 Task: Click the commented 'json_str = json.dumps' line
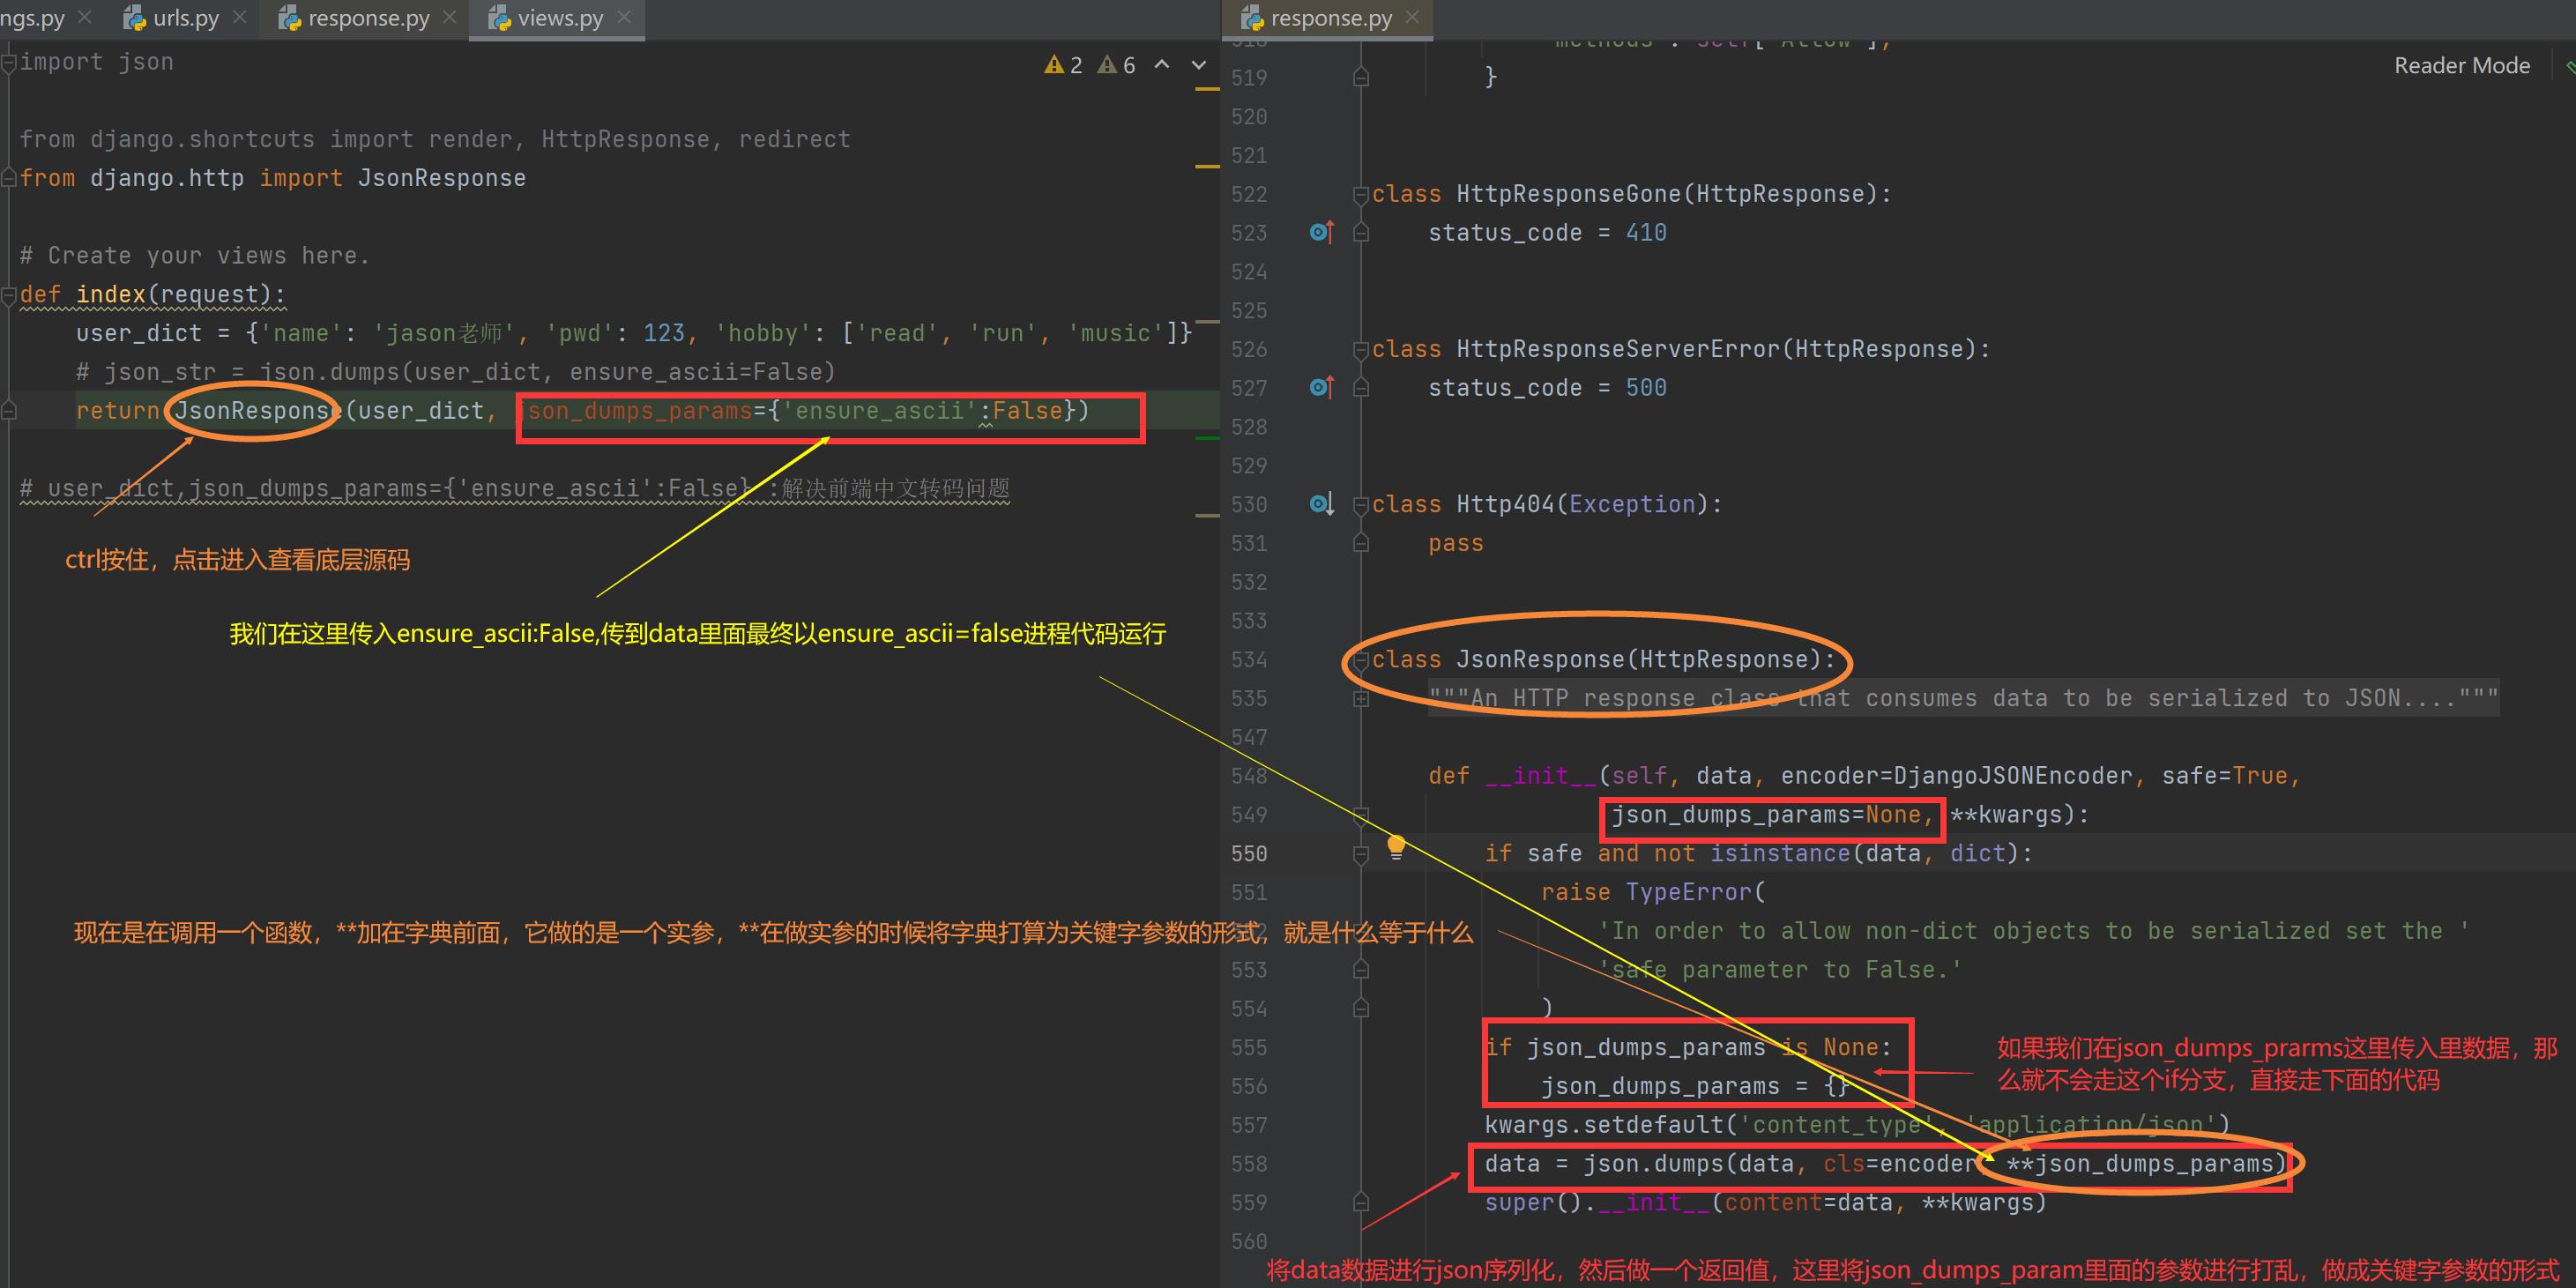click(455, 372)
